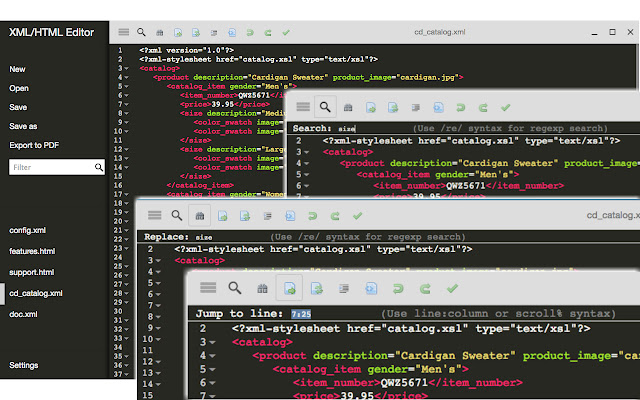Screen dimensions: 640x400
Task: Open hamburger menu in the Search window
Action: click(x=303, y=107)
